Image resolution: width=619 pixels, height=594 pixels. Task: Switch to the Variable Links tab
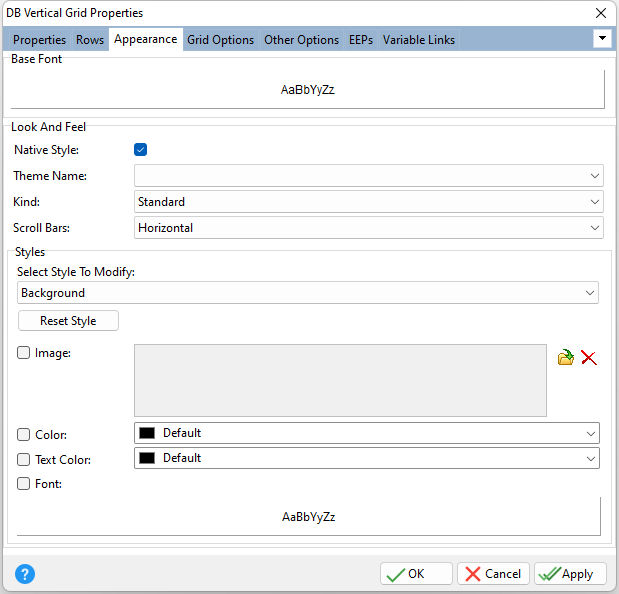(x=418, y=39)
